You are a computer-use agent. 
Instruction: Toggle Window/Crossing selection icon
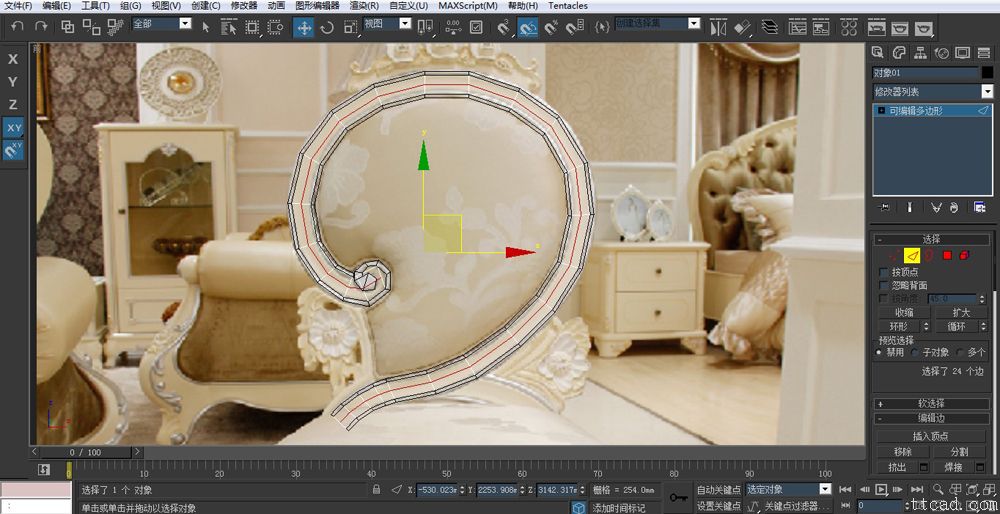(x=276, y=27)
